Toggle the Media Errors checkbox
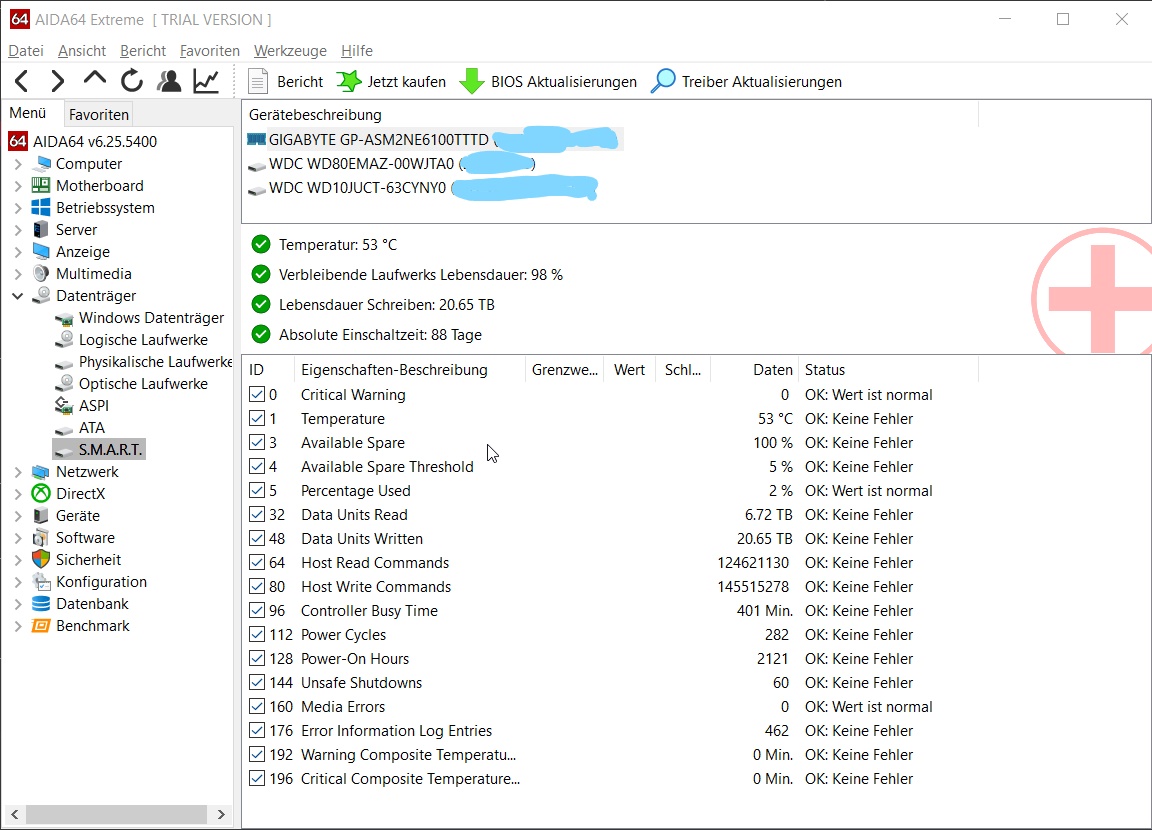The image size is (1152, 830). [x=256, y=706]
